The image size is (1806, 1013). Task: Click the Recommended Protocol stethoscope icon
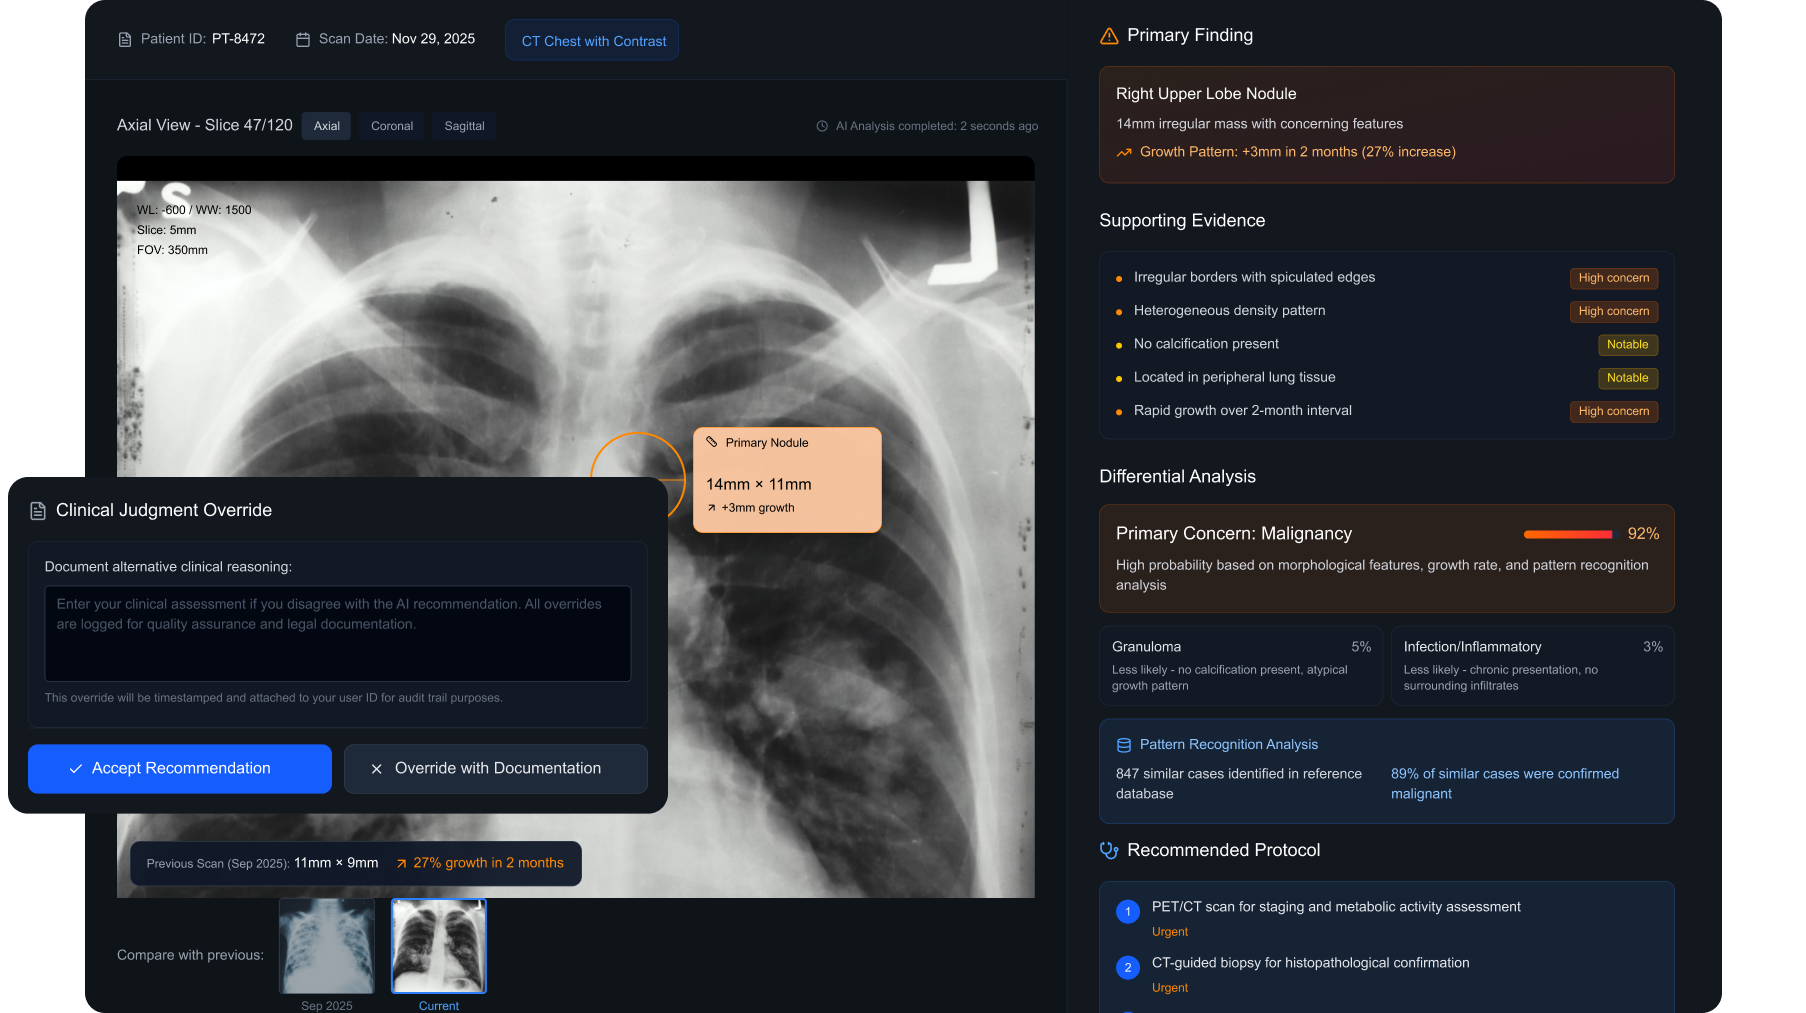tap(1109, 850)
